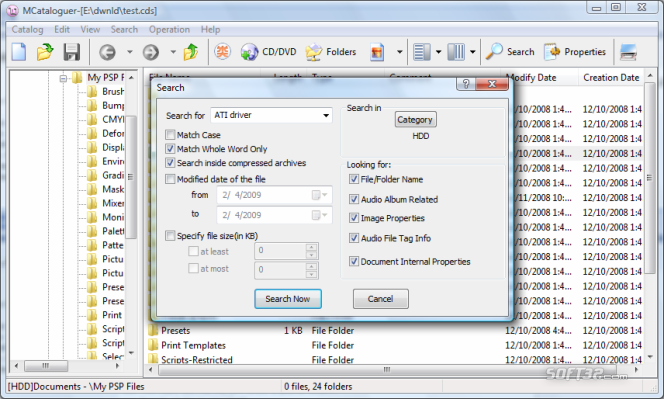Toggle Search inside compressed archives

tap(170, 163)
